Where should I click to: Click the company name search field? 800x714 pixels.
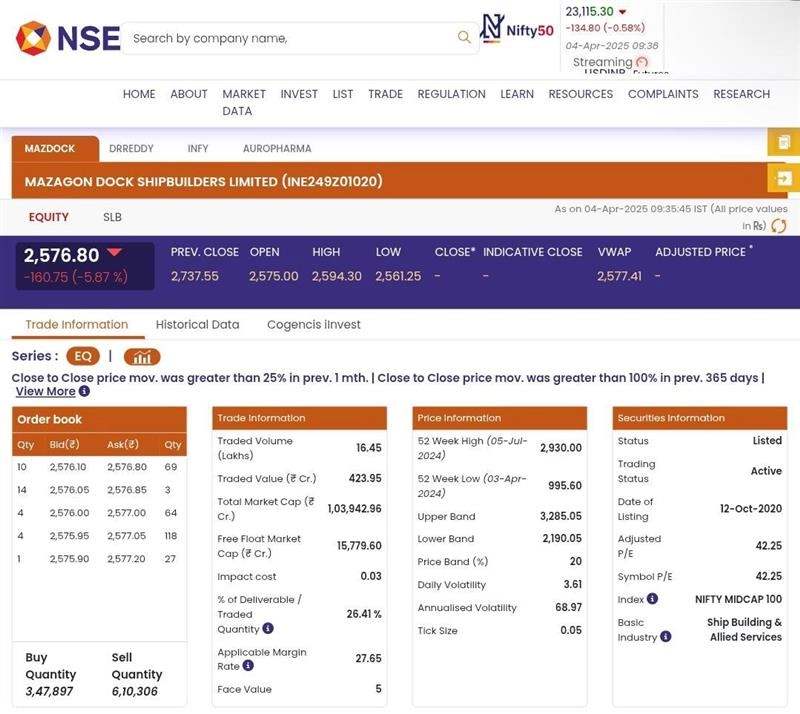290,38
